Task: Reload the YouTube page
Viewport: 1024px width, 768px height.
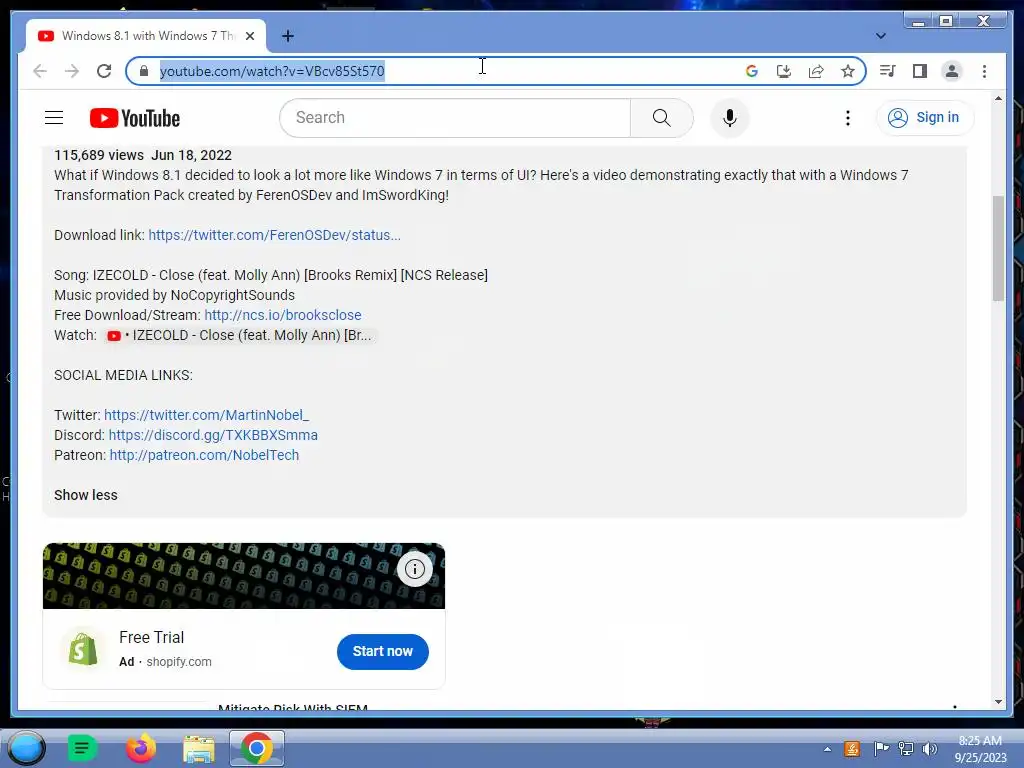Action: 104,71
